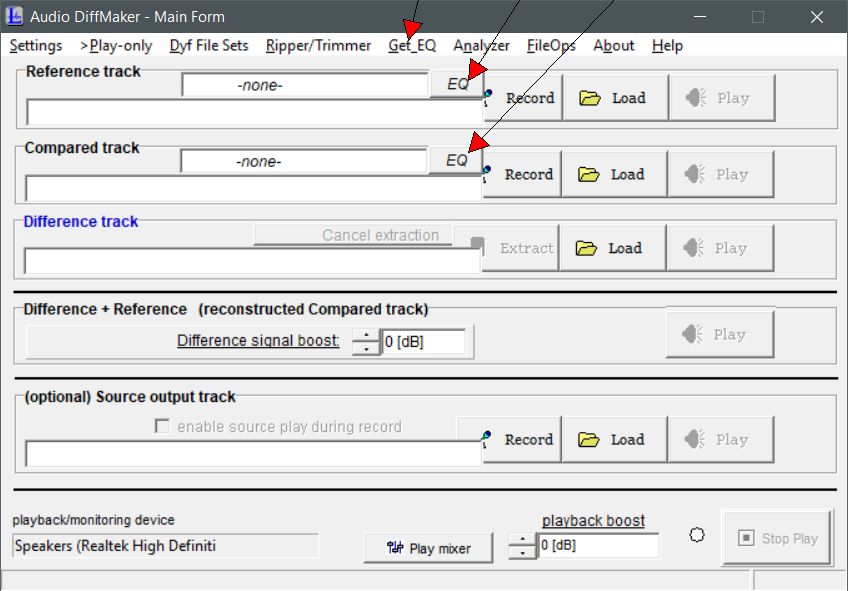Image resolution: width=848 pixels, height=591 pixels.
Task: Open the Ripper/Trimmer menu
Action: (x=318, y=45)
